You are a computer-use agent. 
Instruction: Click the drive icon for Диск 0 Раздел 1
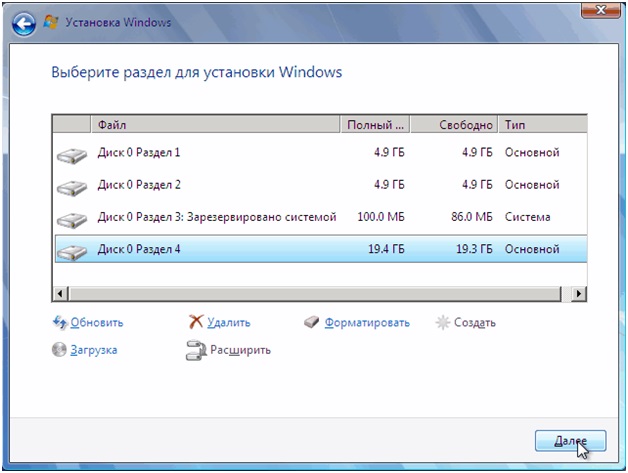tap(71, 155)
